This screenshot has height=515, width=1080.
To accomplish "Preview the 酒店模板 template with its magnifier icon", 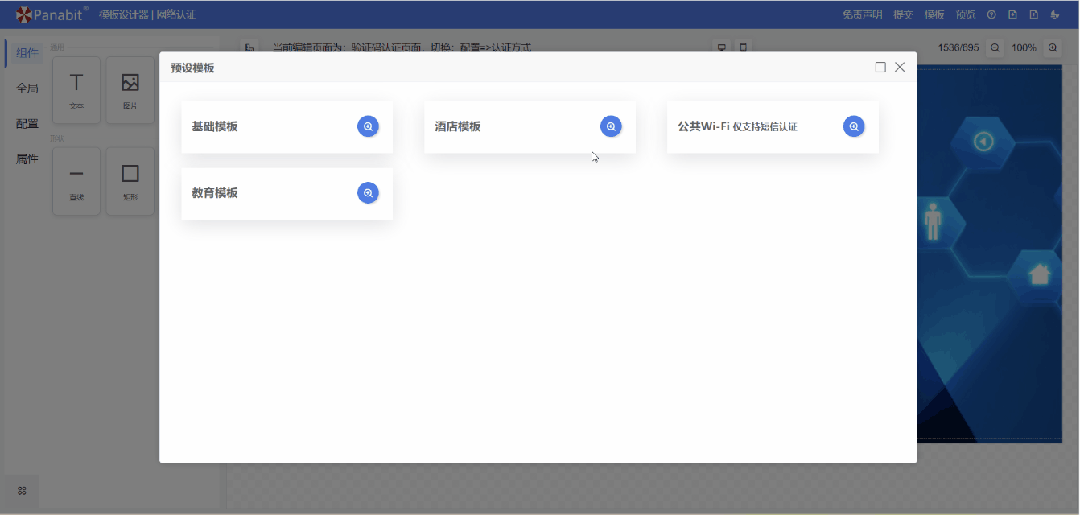I will pyautogui.click(x=611, y=127).
